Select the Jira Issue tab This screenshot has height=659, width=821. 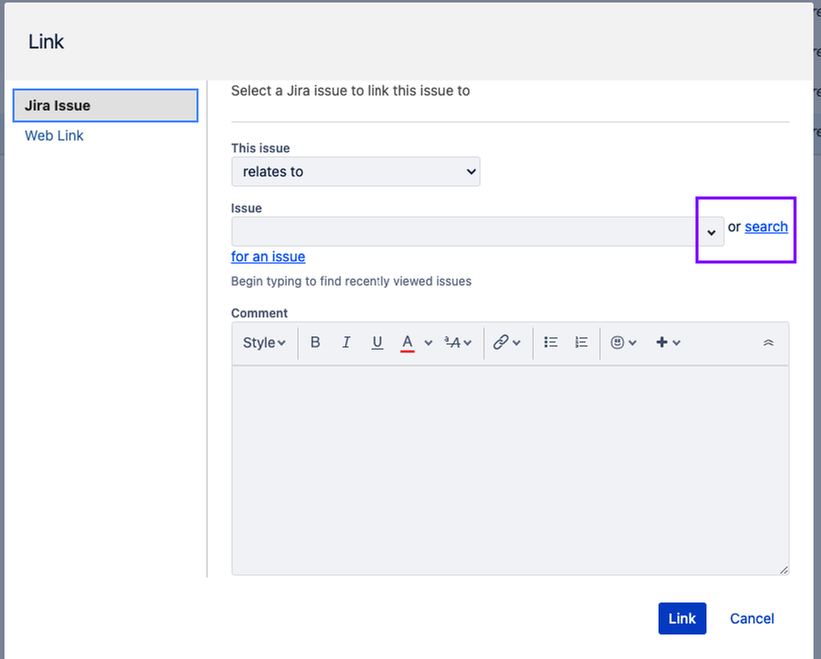(105, 106)
